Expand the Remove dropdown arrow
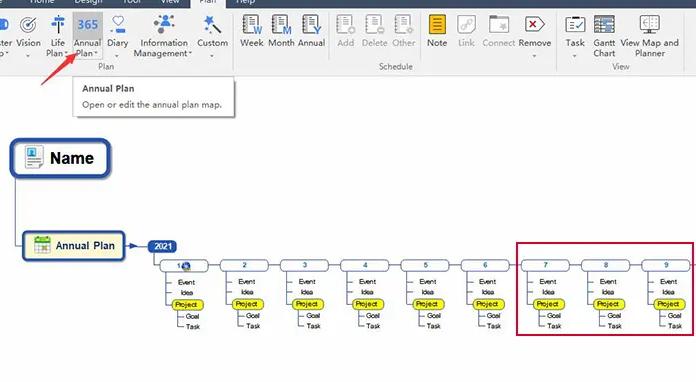Screen dimensions: 696x382 (534, 56)
